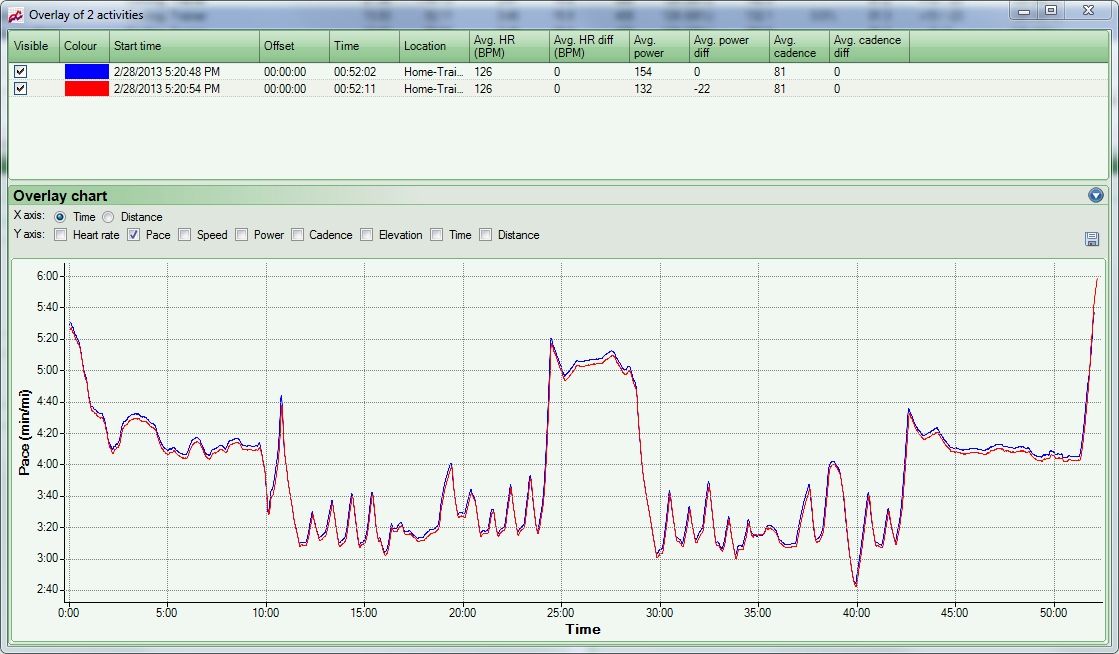Uncheck visibility of the blue activity
1119x654 pixels.
click(x=20, y=72)
